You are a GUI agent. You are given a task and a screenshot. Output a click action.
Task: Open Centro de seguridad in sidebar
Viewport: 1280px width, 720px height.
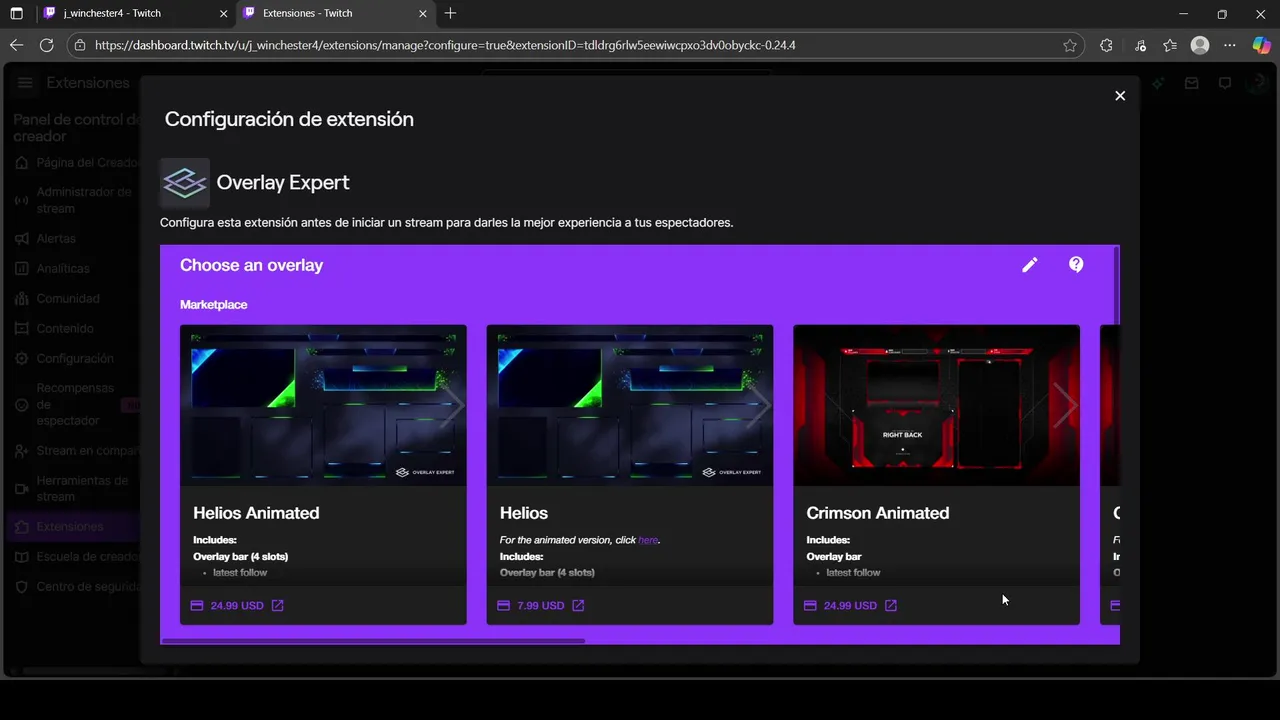[76, 587]
